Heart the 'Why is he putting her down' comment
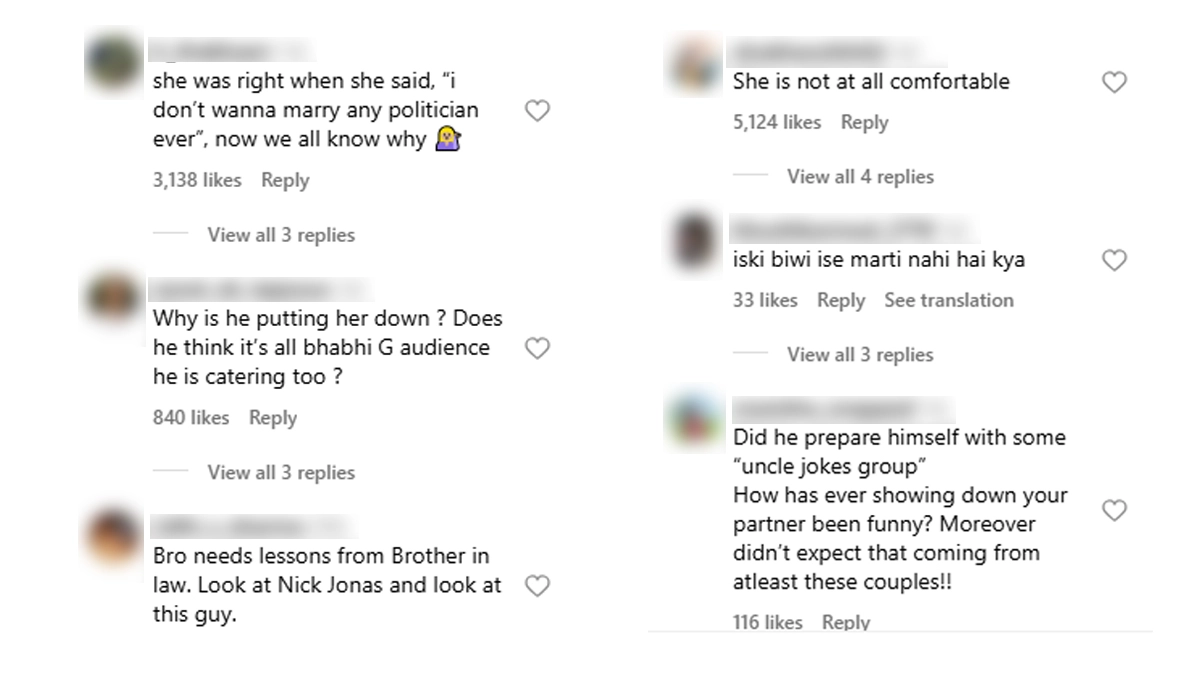The width and height of the screenshot is (1200, 675). click(x=537, y=348)
